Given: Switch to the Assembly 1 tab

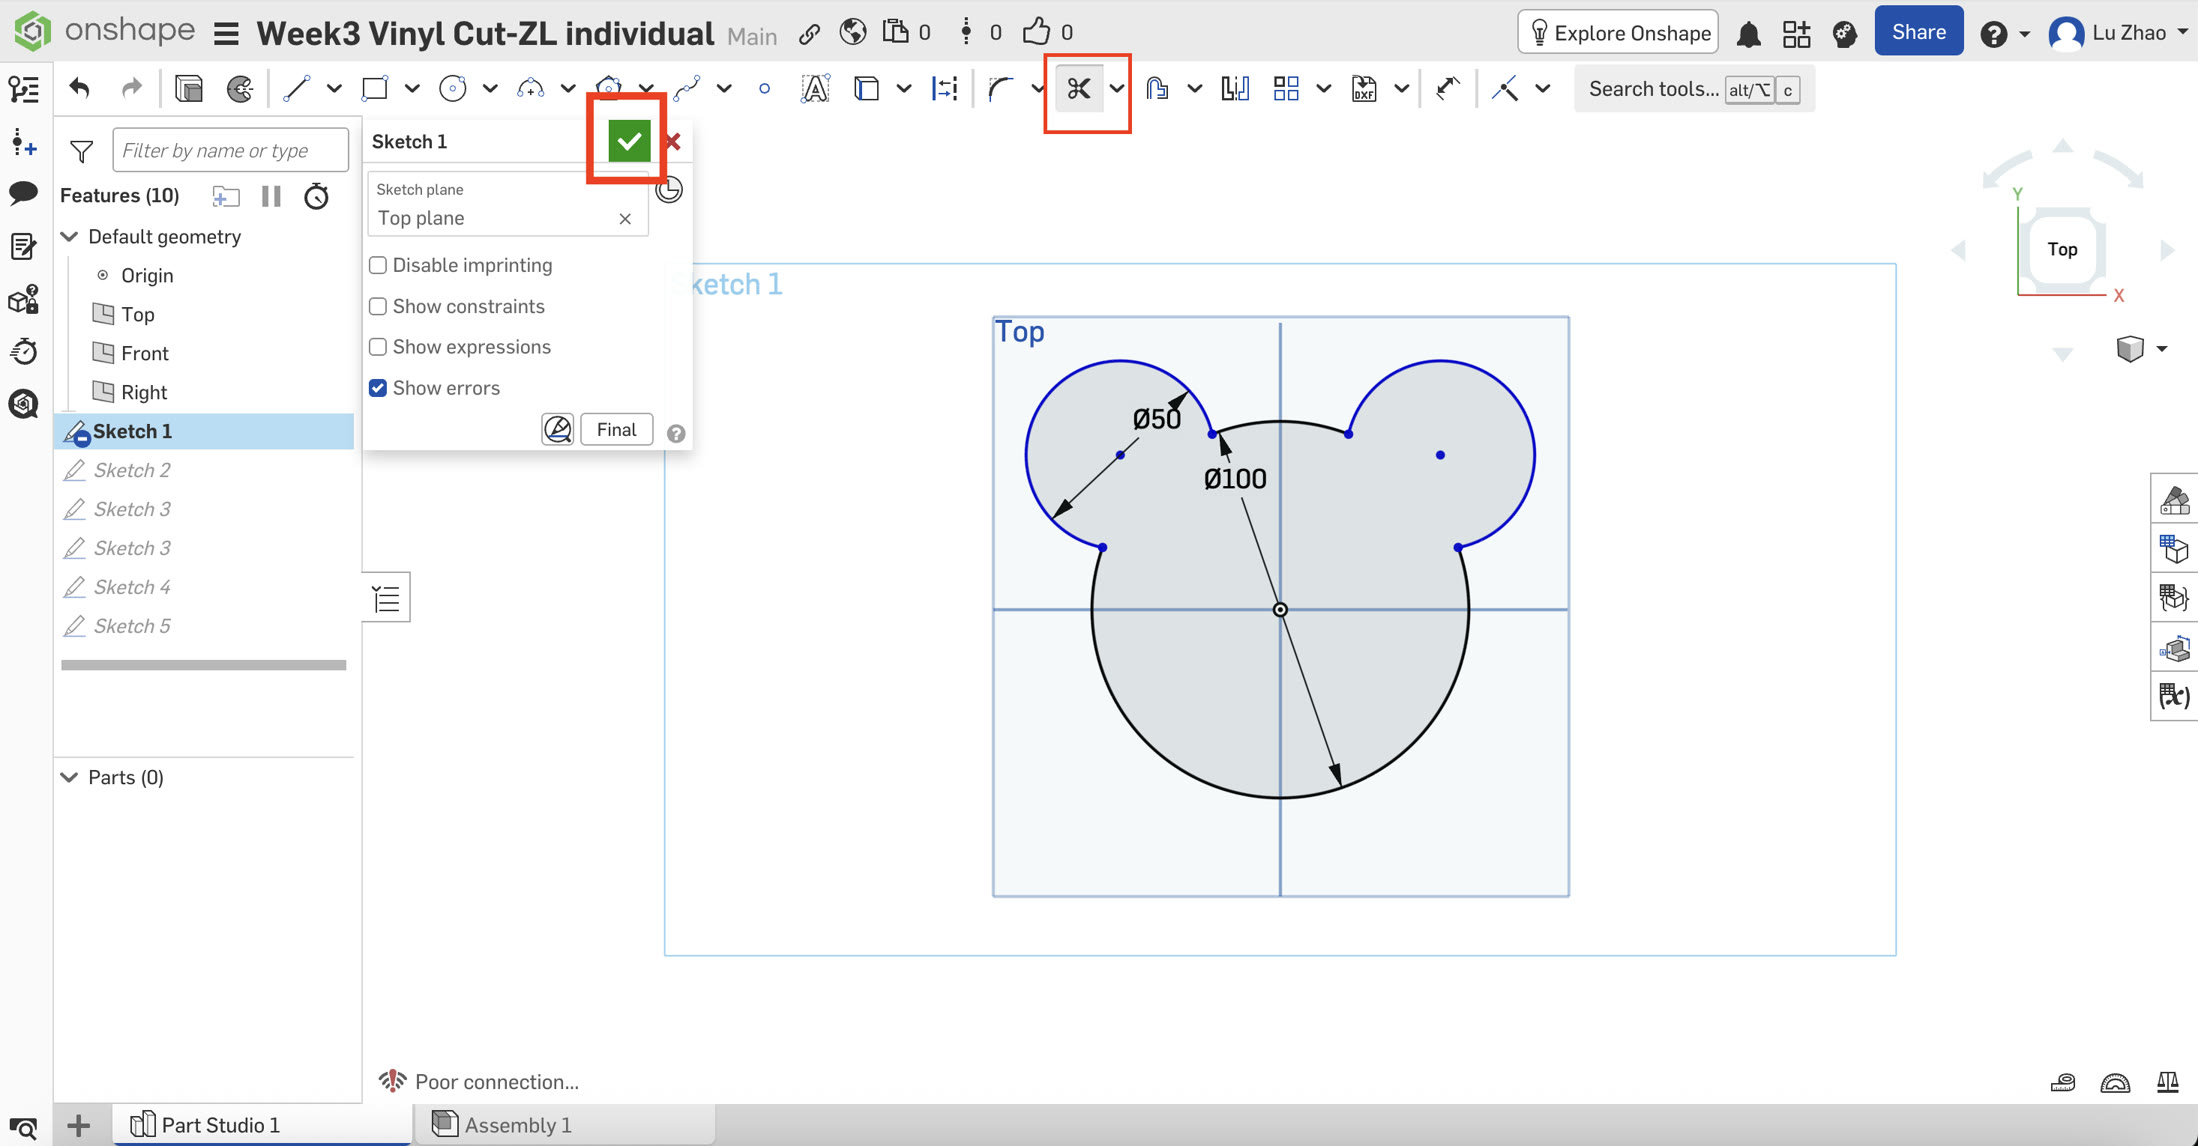Looking at the screenshot, I should (517, 1125).
